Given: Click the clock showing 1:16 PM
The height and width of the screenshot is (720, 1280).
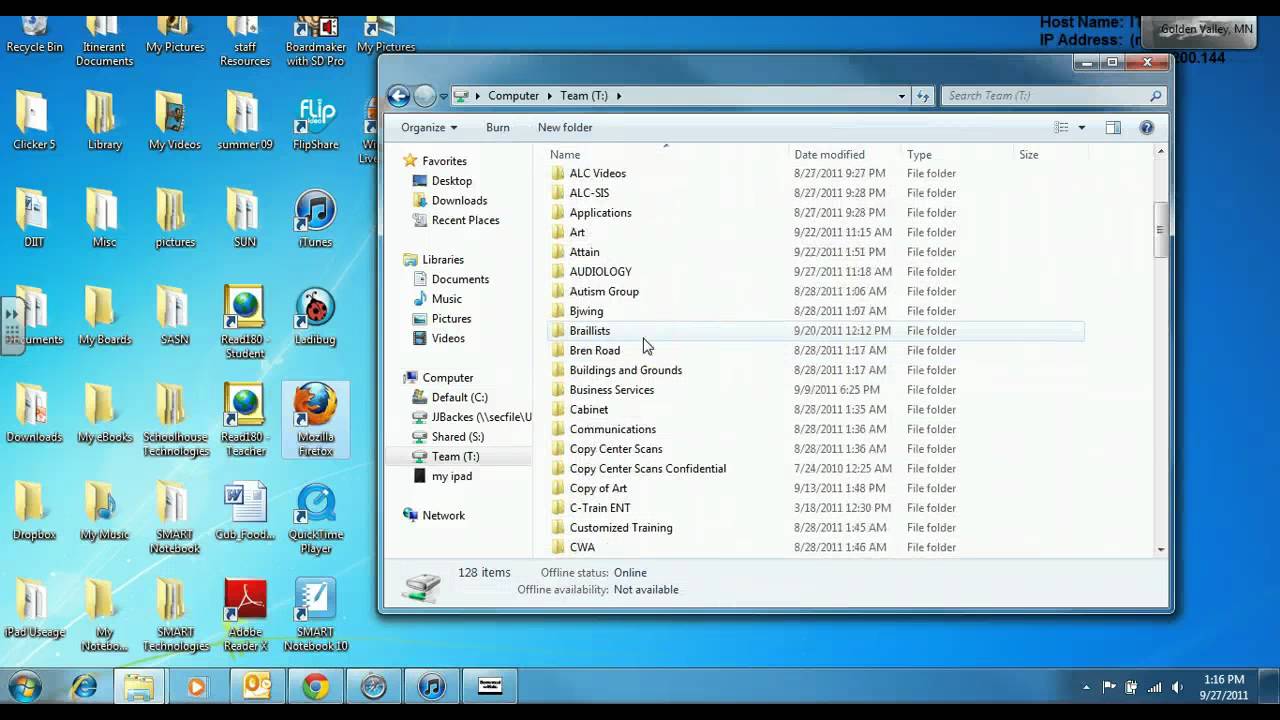Looking at the screenshot, I should [1223, 680].
